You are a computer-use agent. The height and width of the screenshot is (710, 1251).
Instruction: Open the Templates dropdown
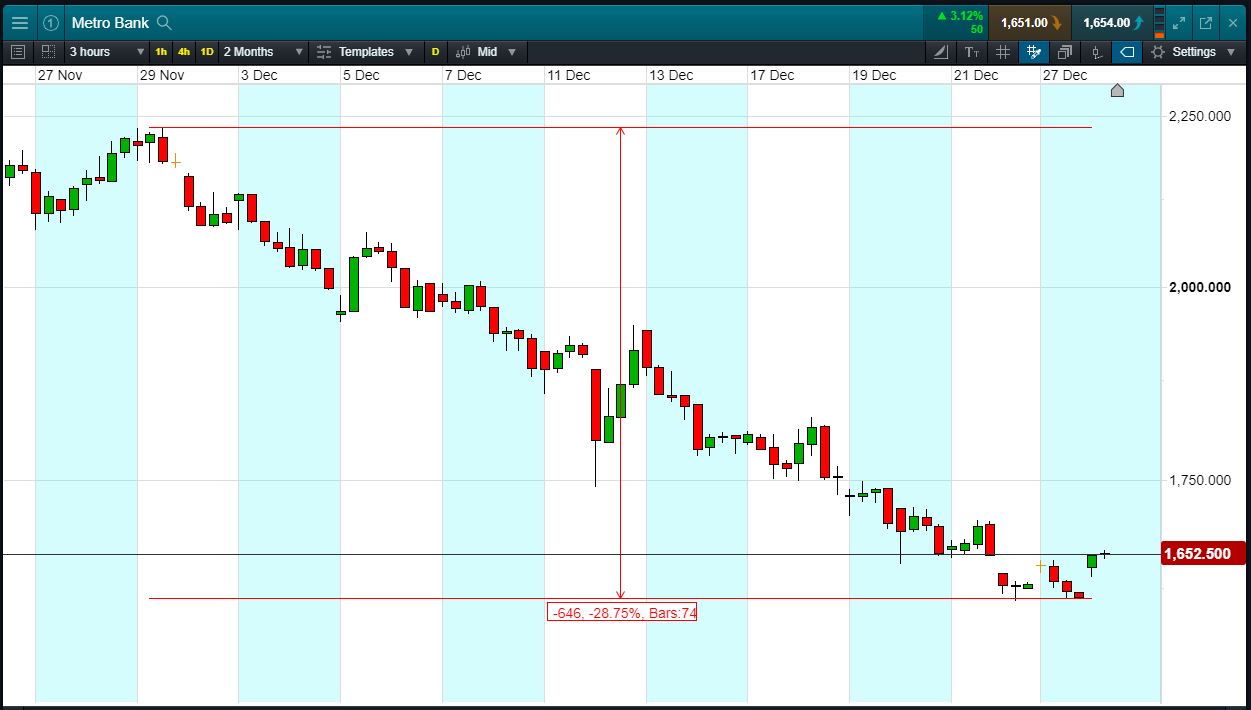(x=365, y=52)
